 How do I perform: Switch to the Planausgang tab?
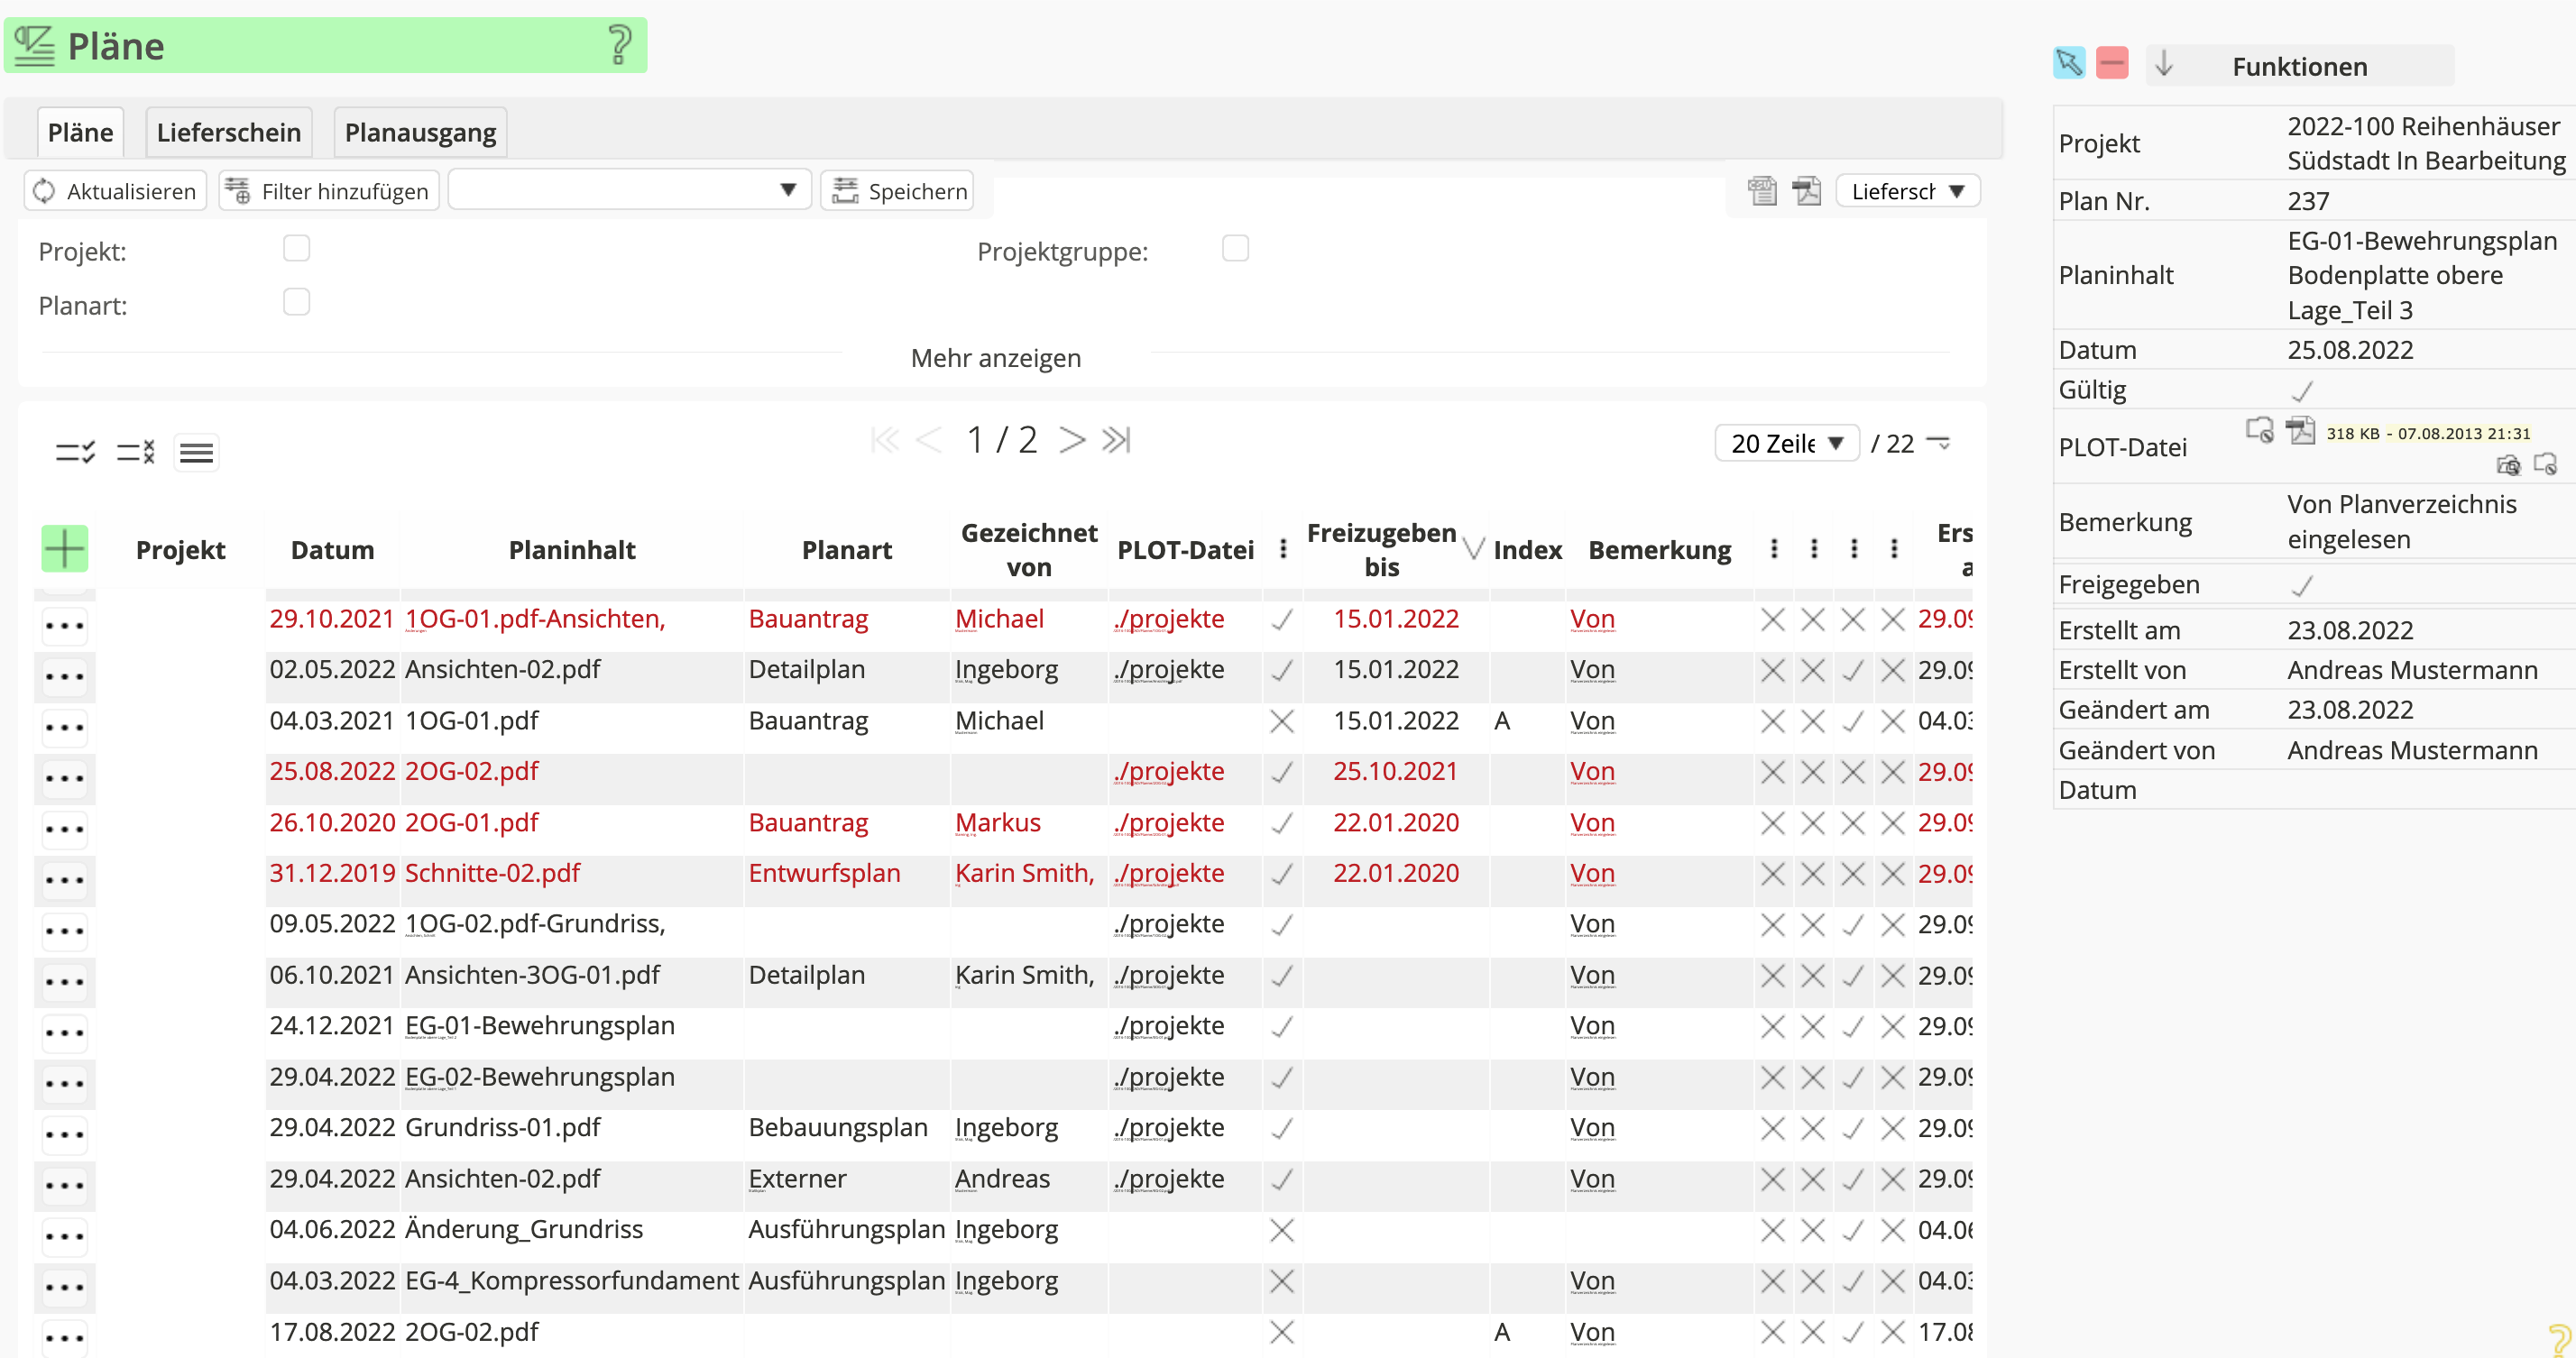420,133
